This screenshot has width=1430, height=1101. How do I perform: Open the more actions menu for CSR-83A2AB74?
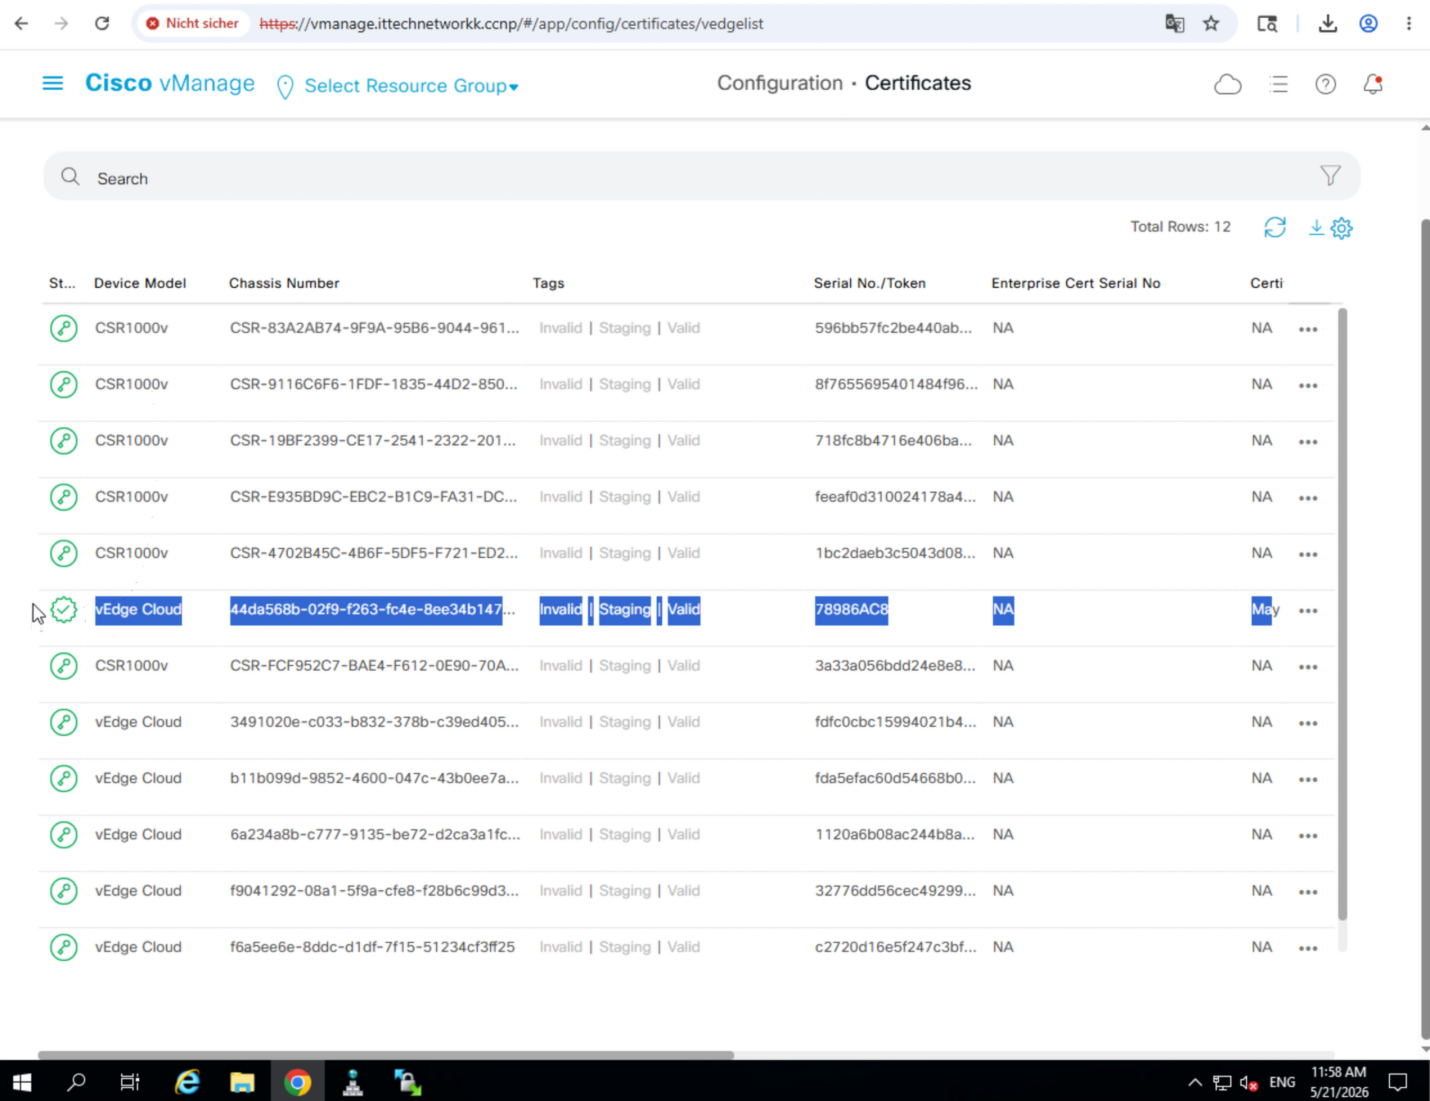coord(1308,329)
